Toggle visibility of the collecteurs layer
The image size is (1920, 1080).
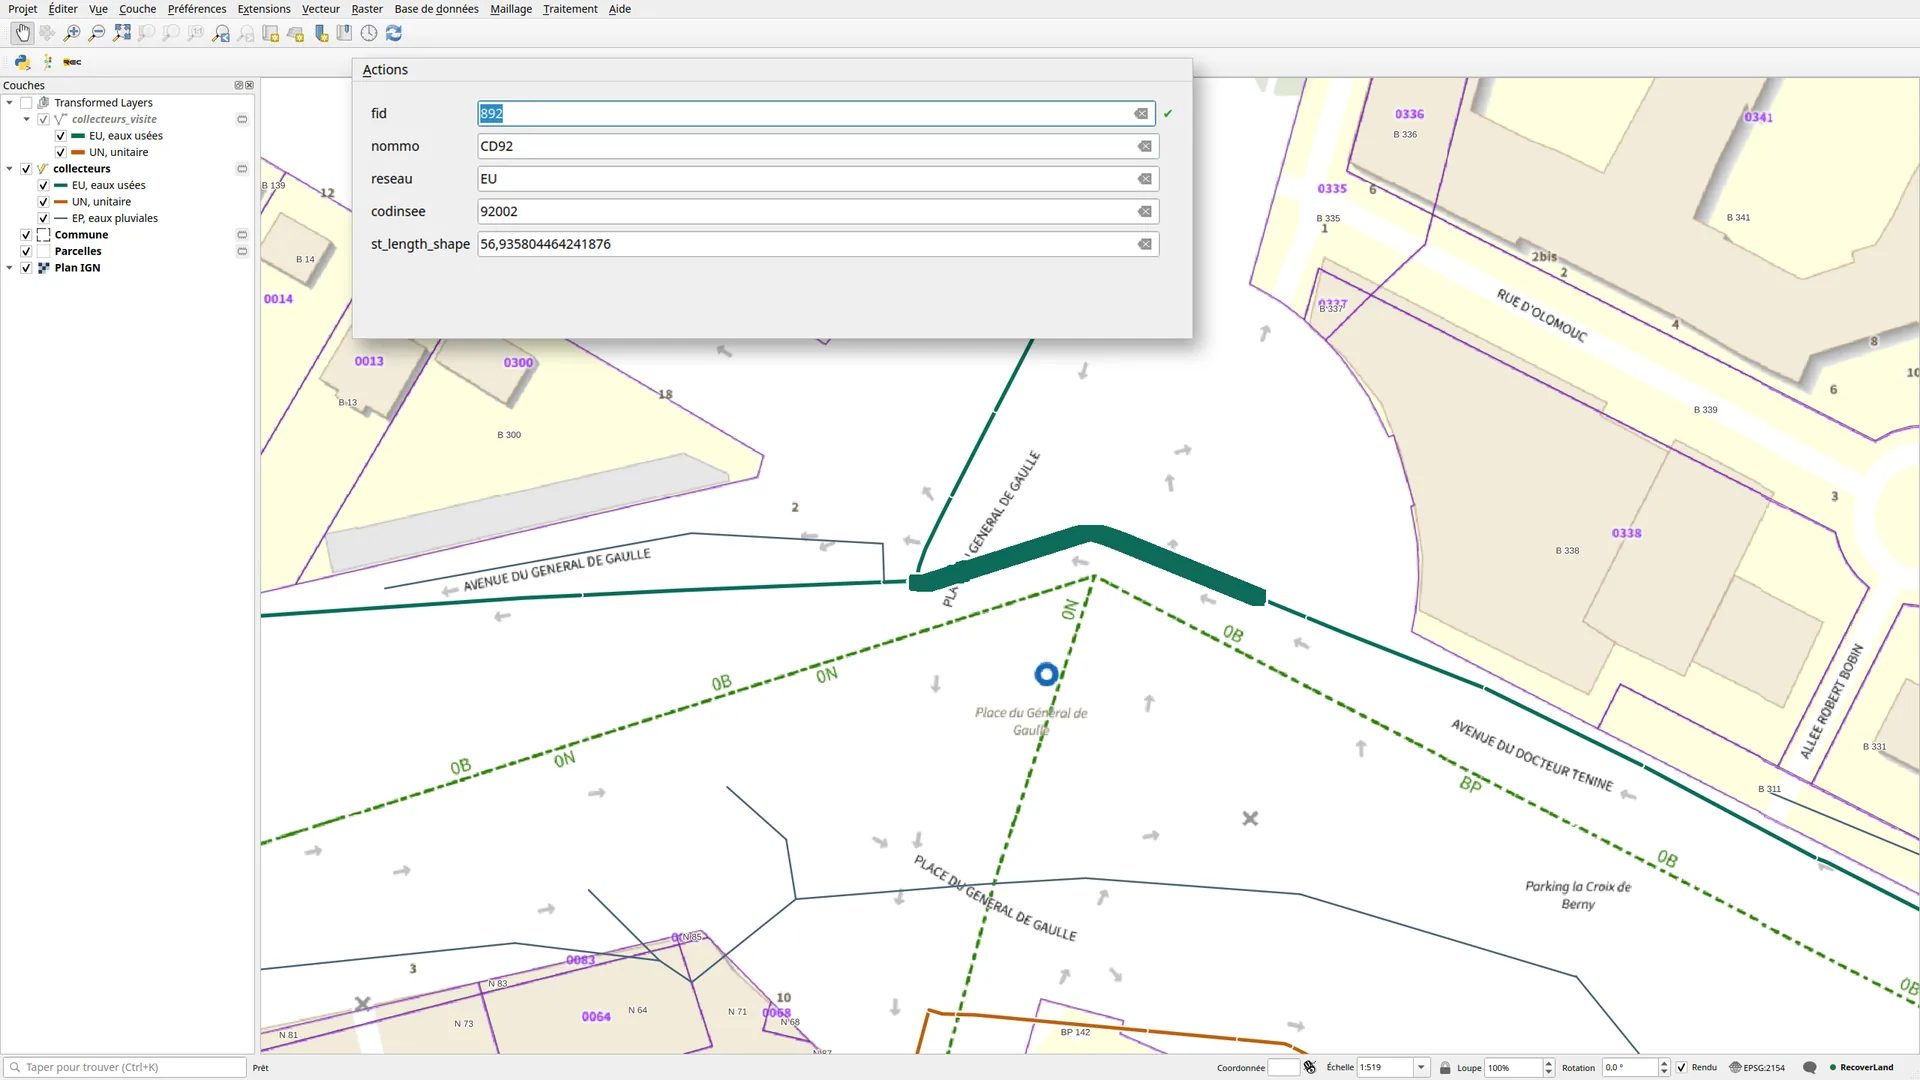coord(26,169)
